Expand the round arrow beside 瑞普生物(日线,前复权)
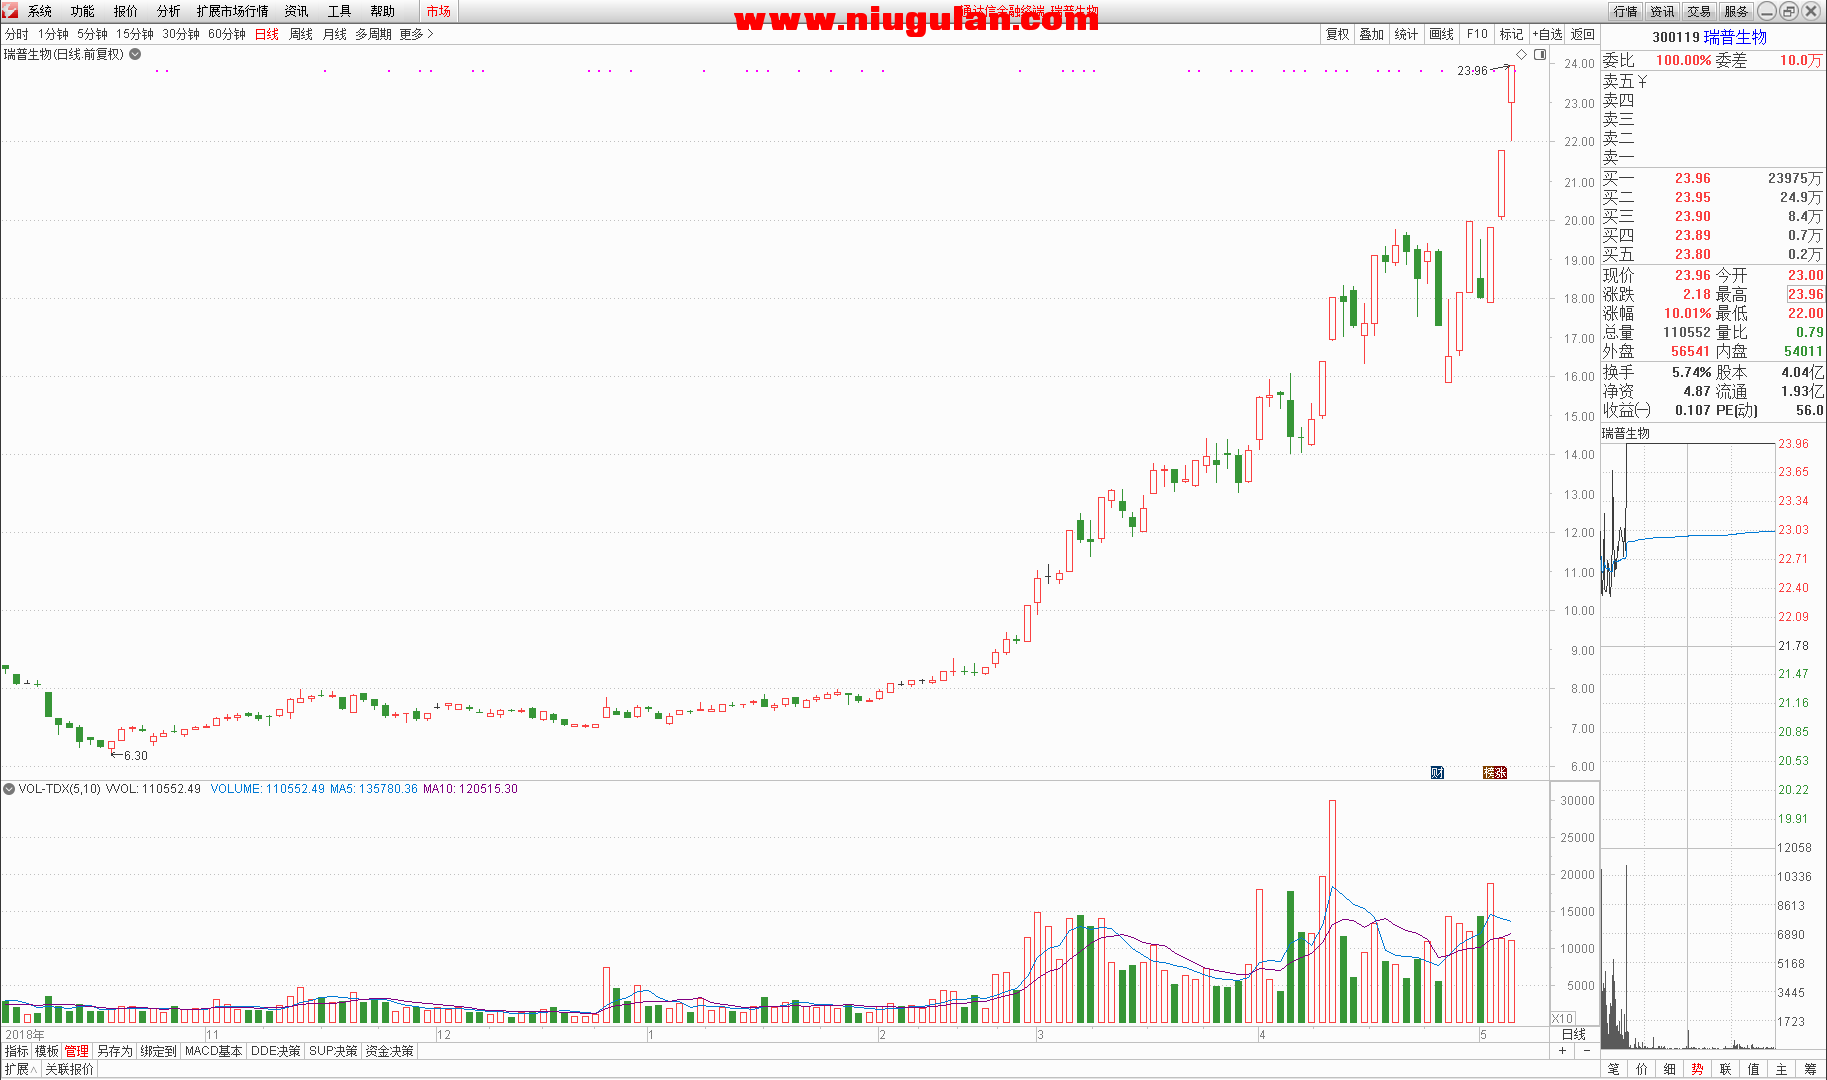This screenshot has height=1080, width=1827. [x=135, y=55]
